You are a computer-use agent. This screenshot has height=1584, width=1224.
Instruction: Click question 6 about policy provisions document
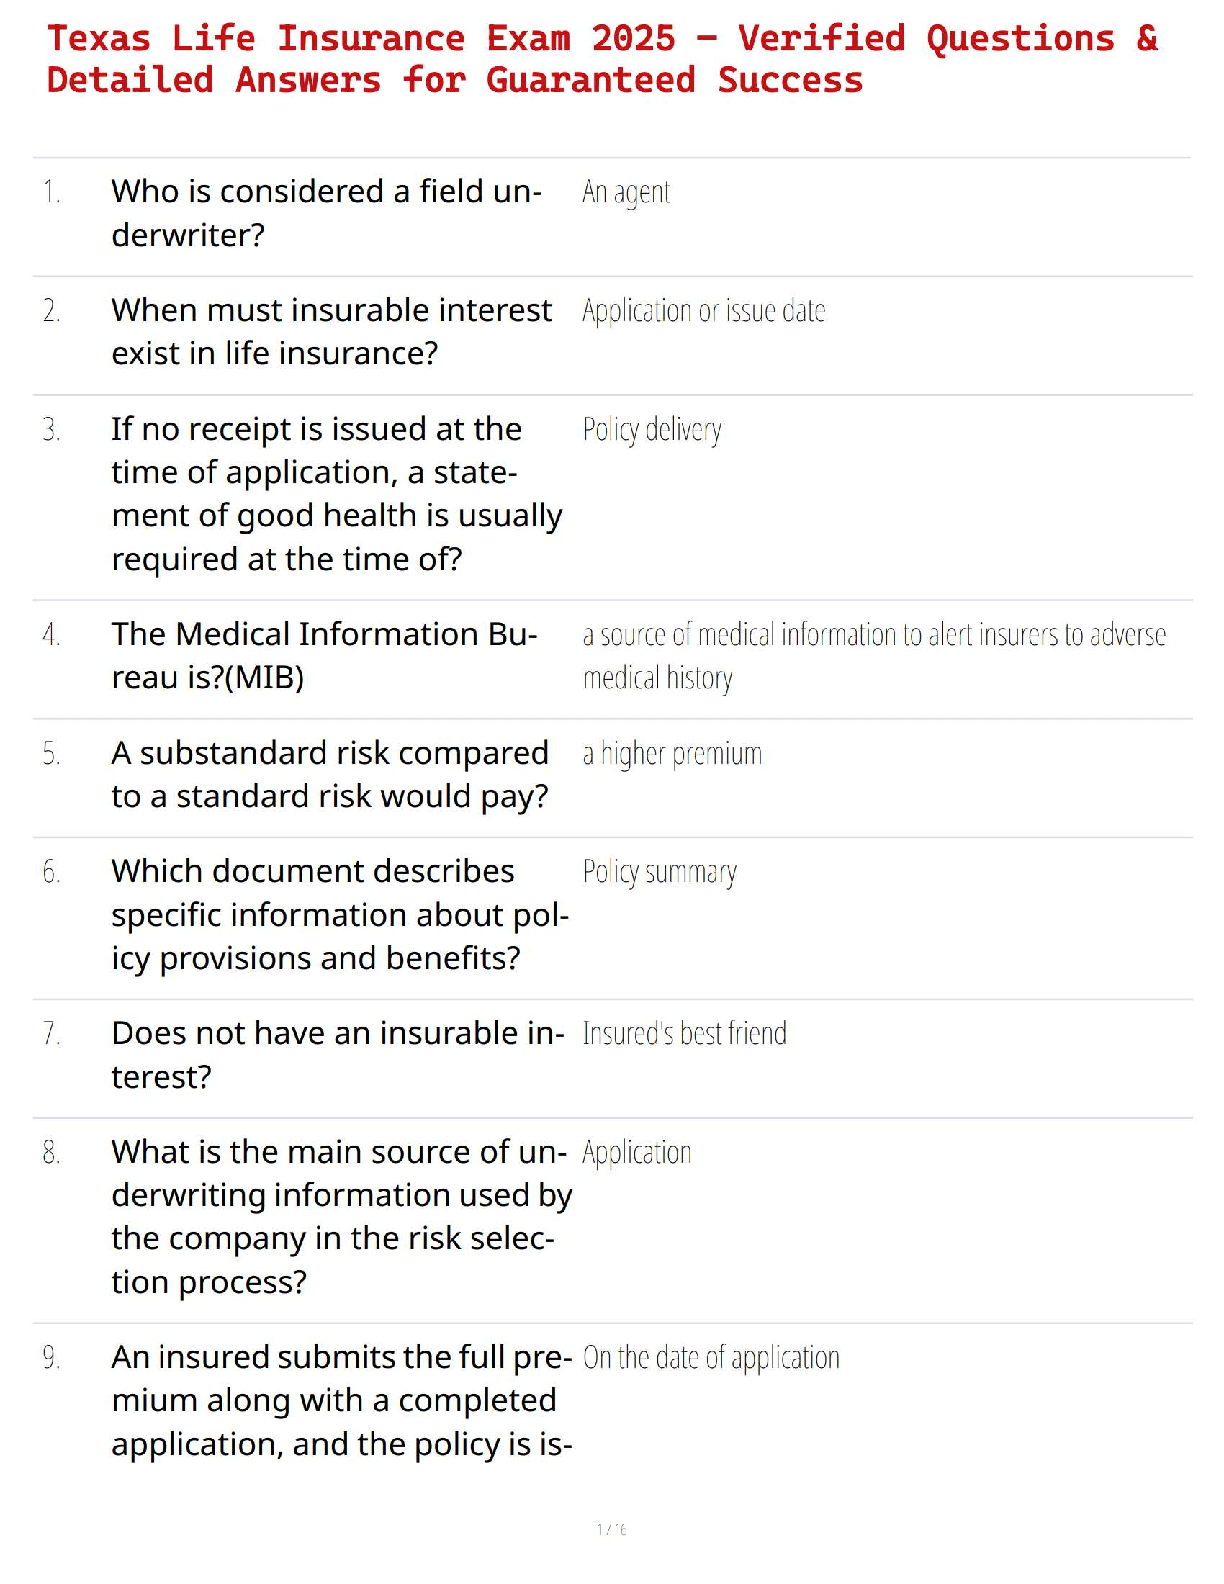[339, 914]
